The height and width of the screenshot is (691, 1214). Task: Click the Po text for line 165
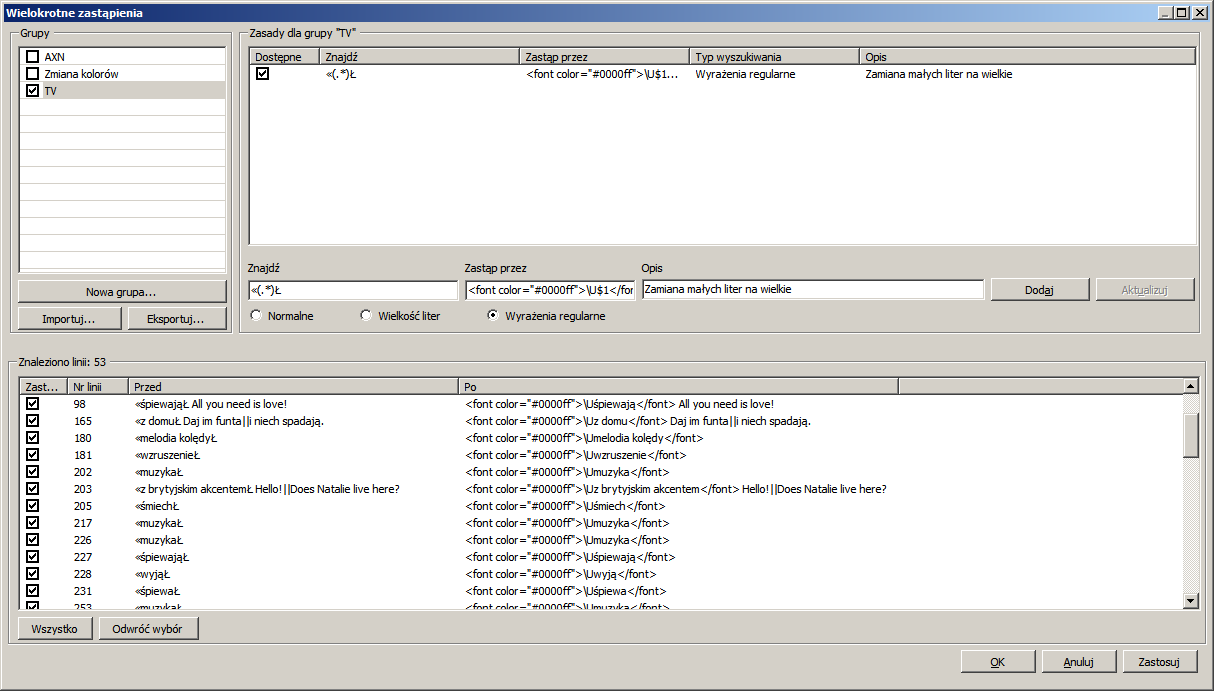click(x=638, y=421)
